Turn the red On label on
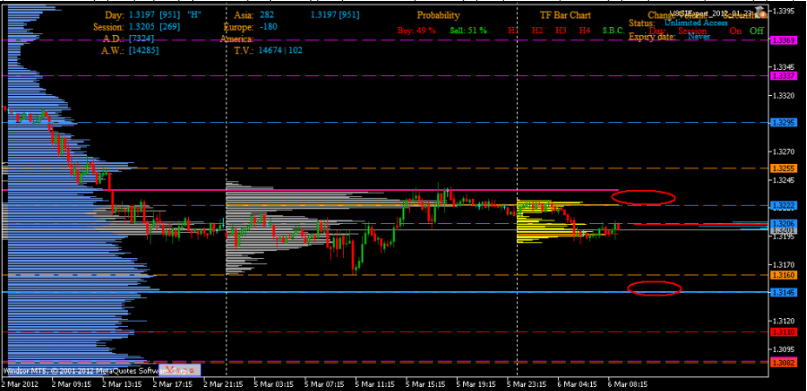 point(735,30)
